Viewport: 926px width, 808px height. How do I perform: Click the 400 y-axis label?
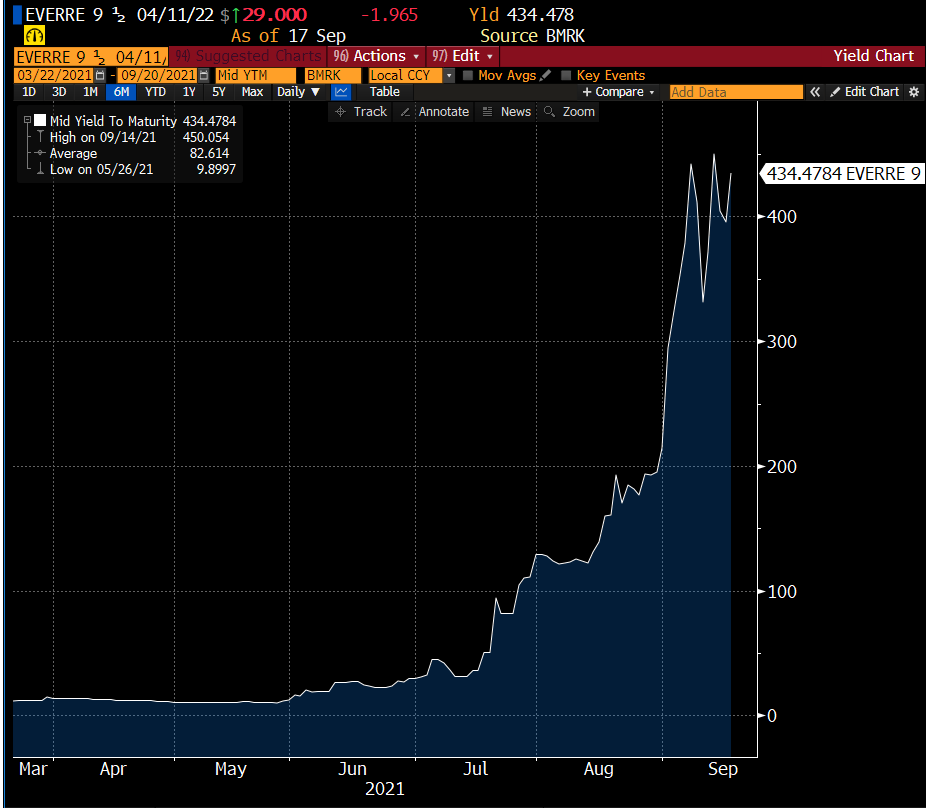coord(781,216)
